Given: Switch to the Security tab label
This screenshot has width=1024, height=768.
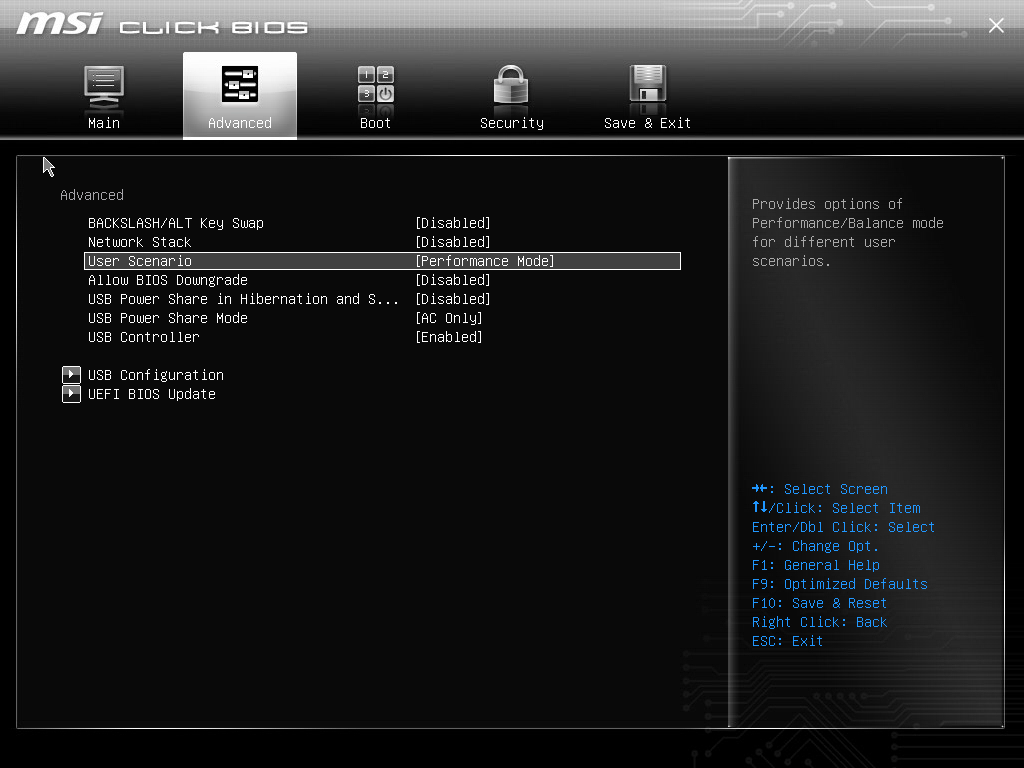Looking at the screenshot, I should coord(511,123).
